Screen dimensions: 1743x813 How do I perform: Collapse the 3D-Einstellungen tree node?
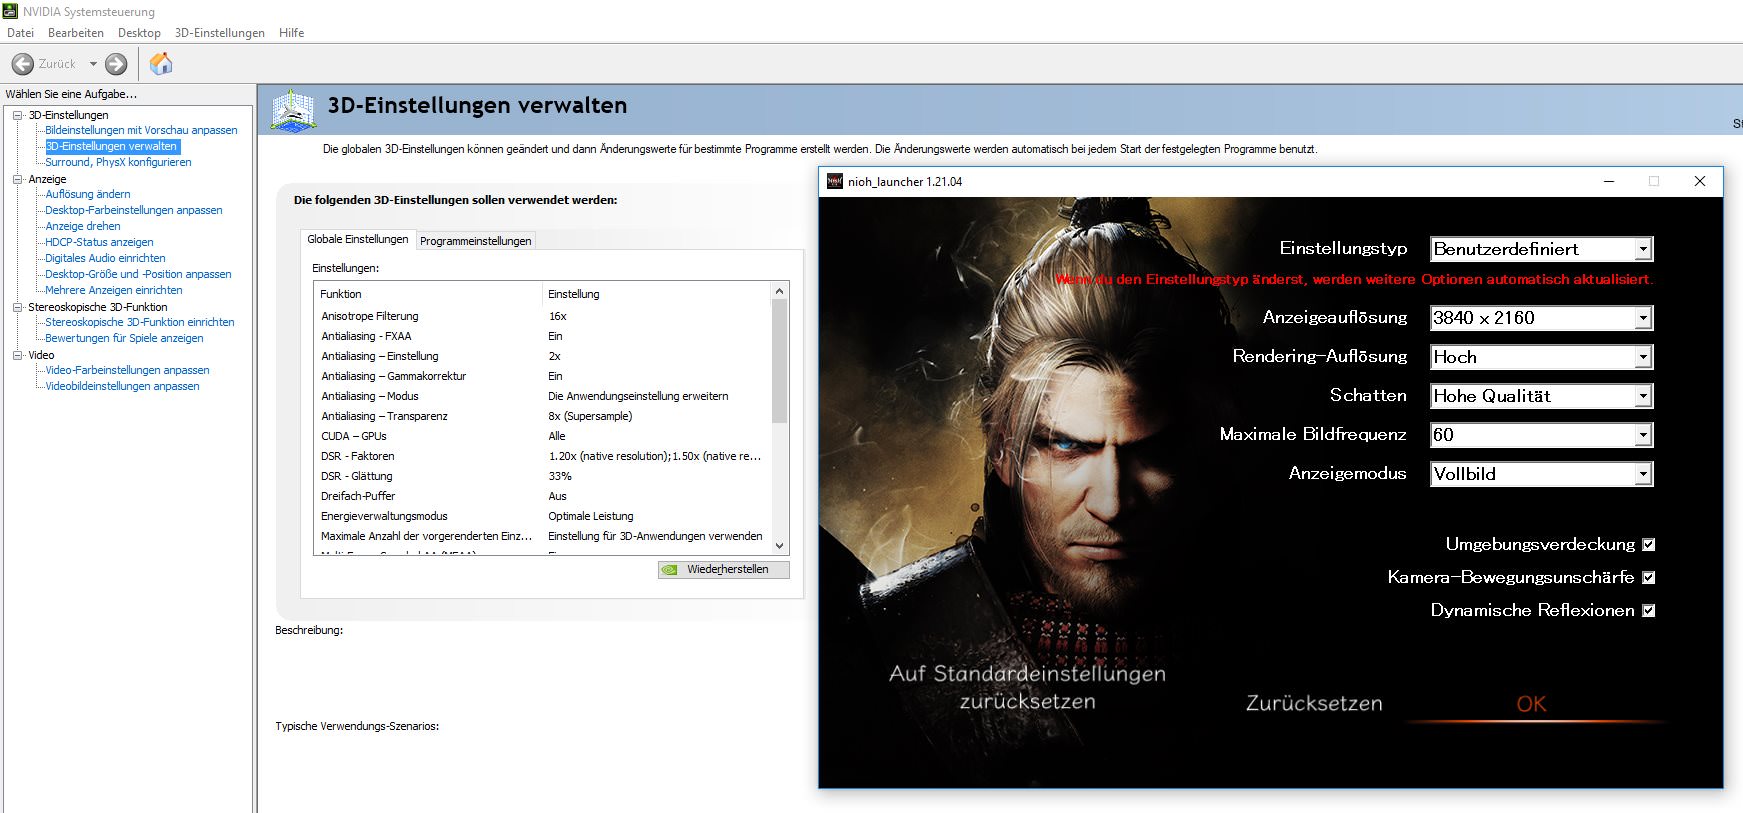pyautogui.click(x=17, y=115)
